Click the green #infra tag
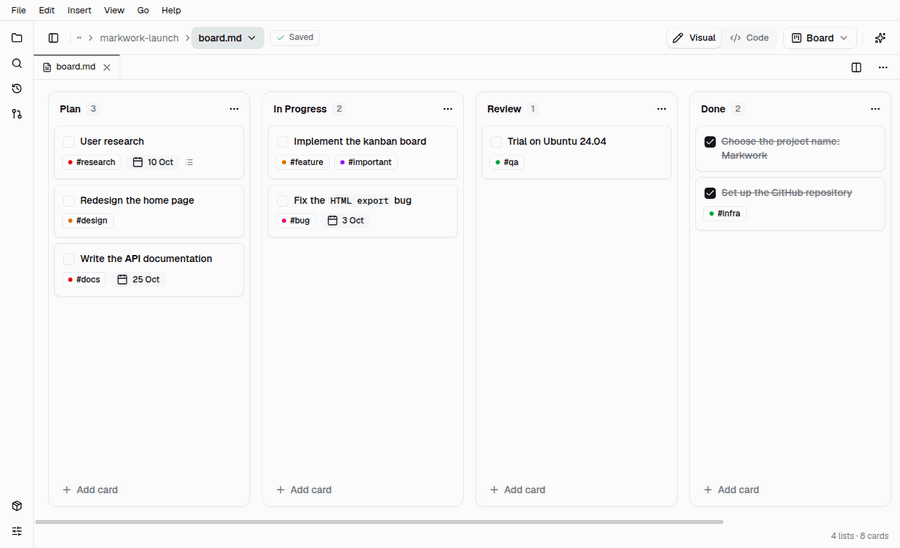 (725, 213)
